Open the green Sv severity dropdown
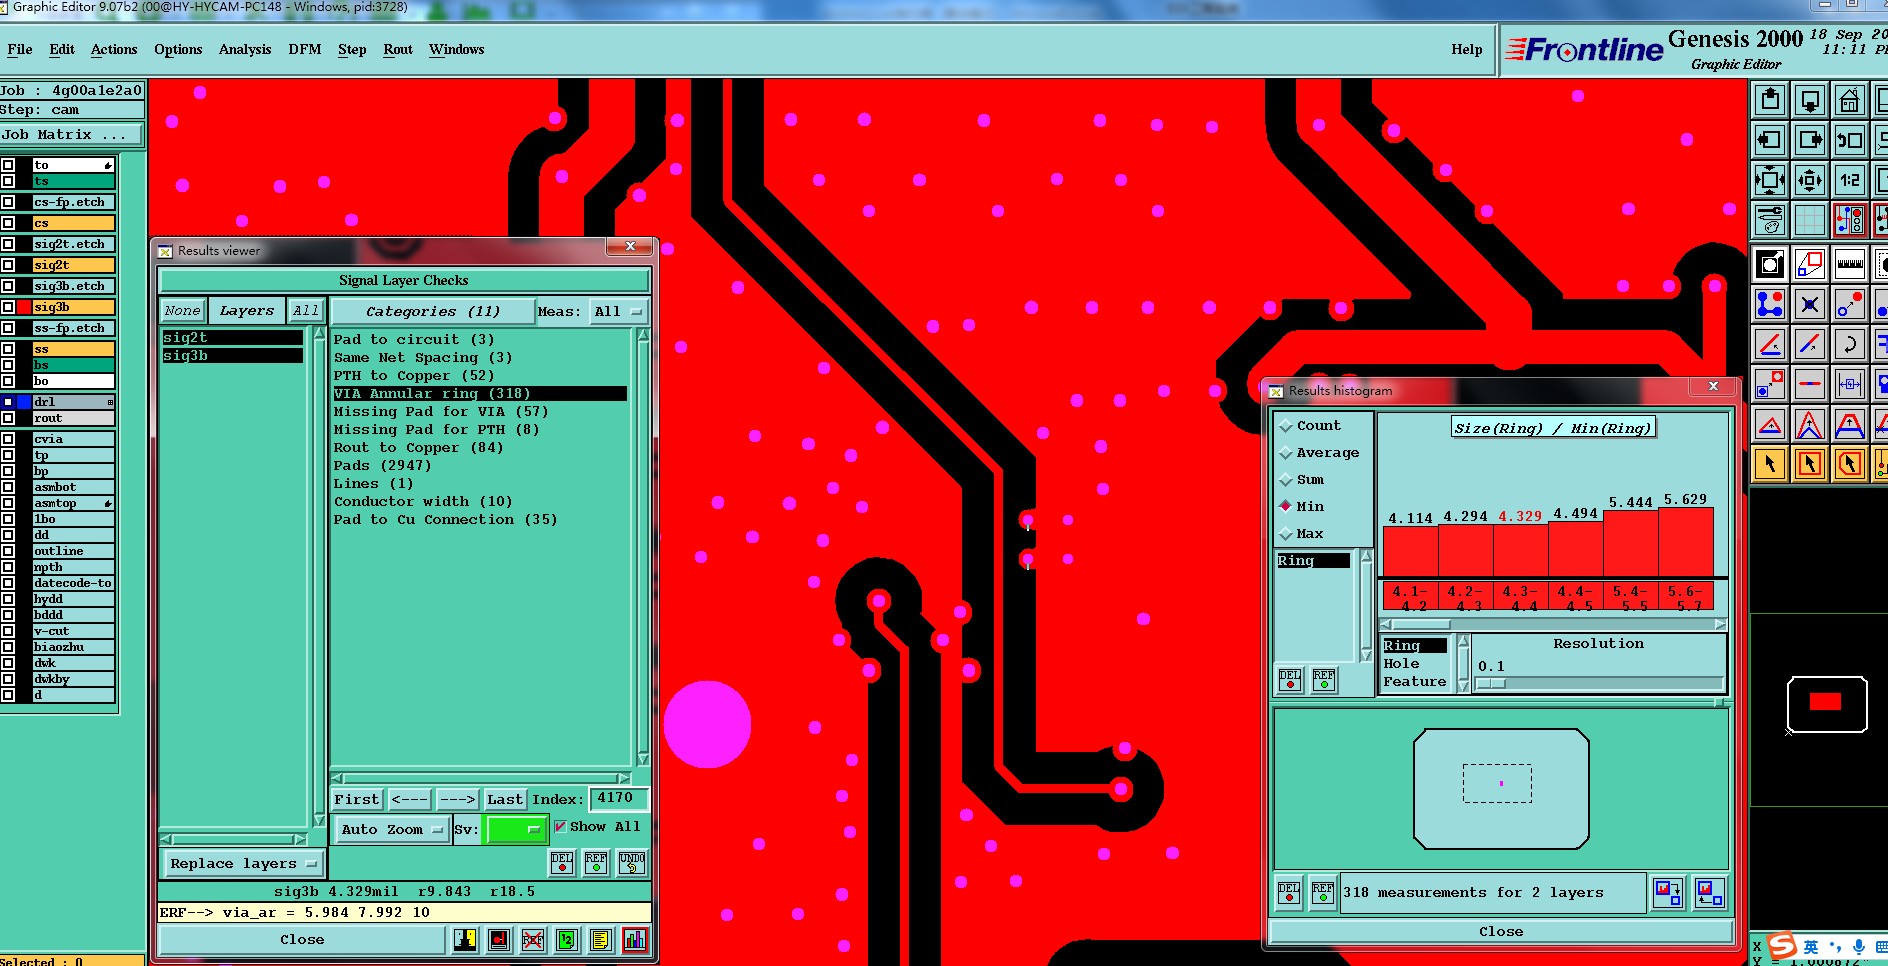The height and width of the screenshot is (966, 1888). 515,830
